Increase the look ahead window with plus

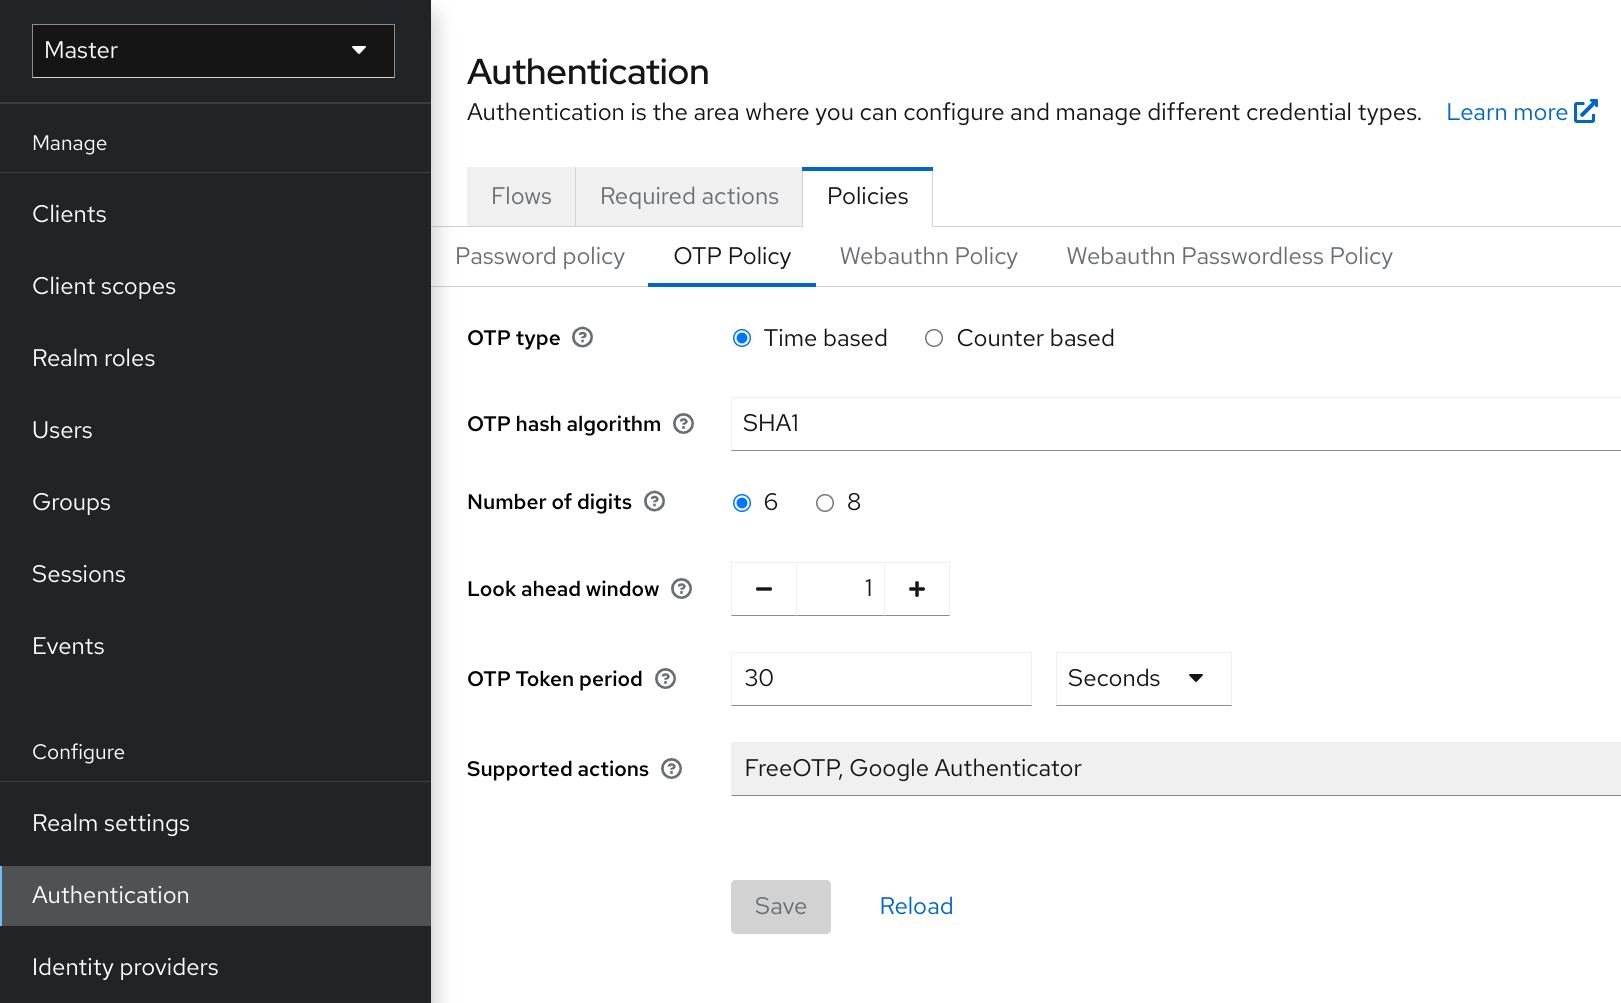916,589
